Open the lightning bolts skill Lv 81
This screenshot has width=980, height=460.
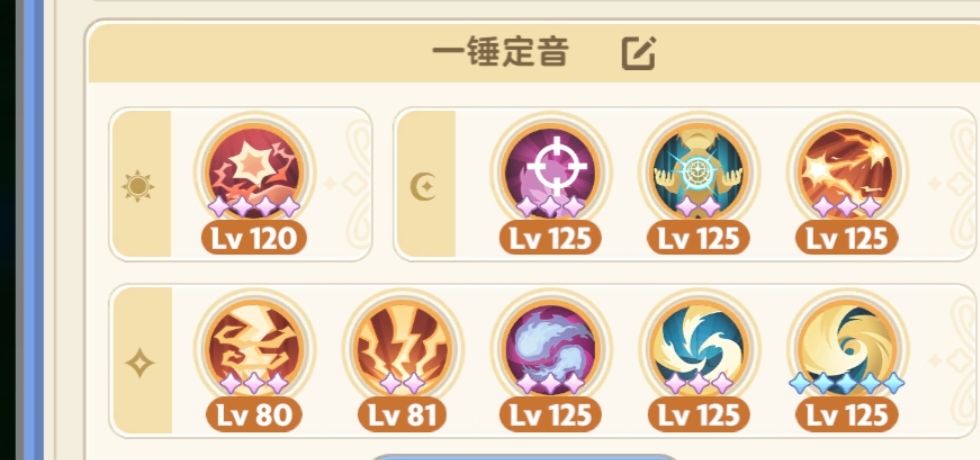point(402,347)
